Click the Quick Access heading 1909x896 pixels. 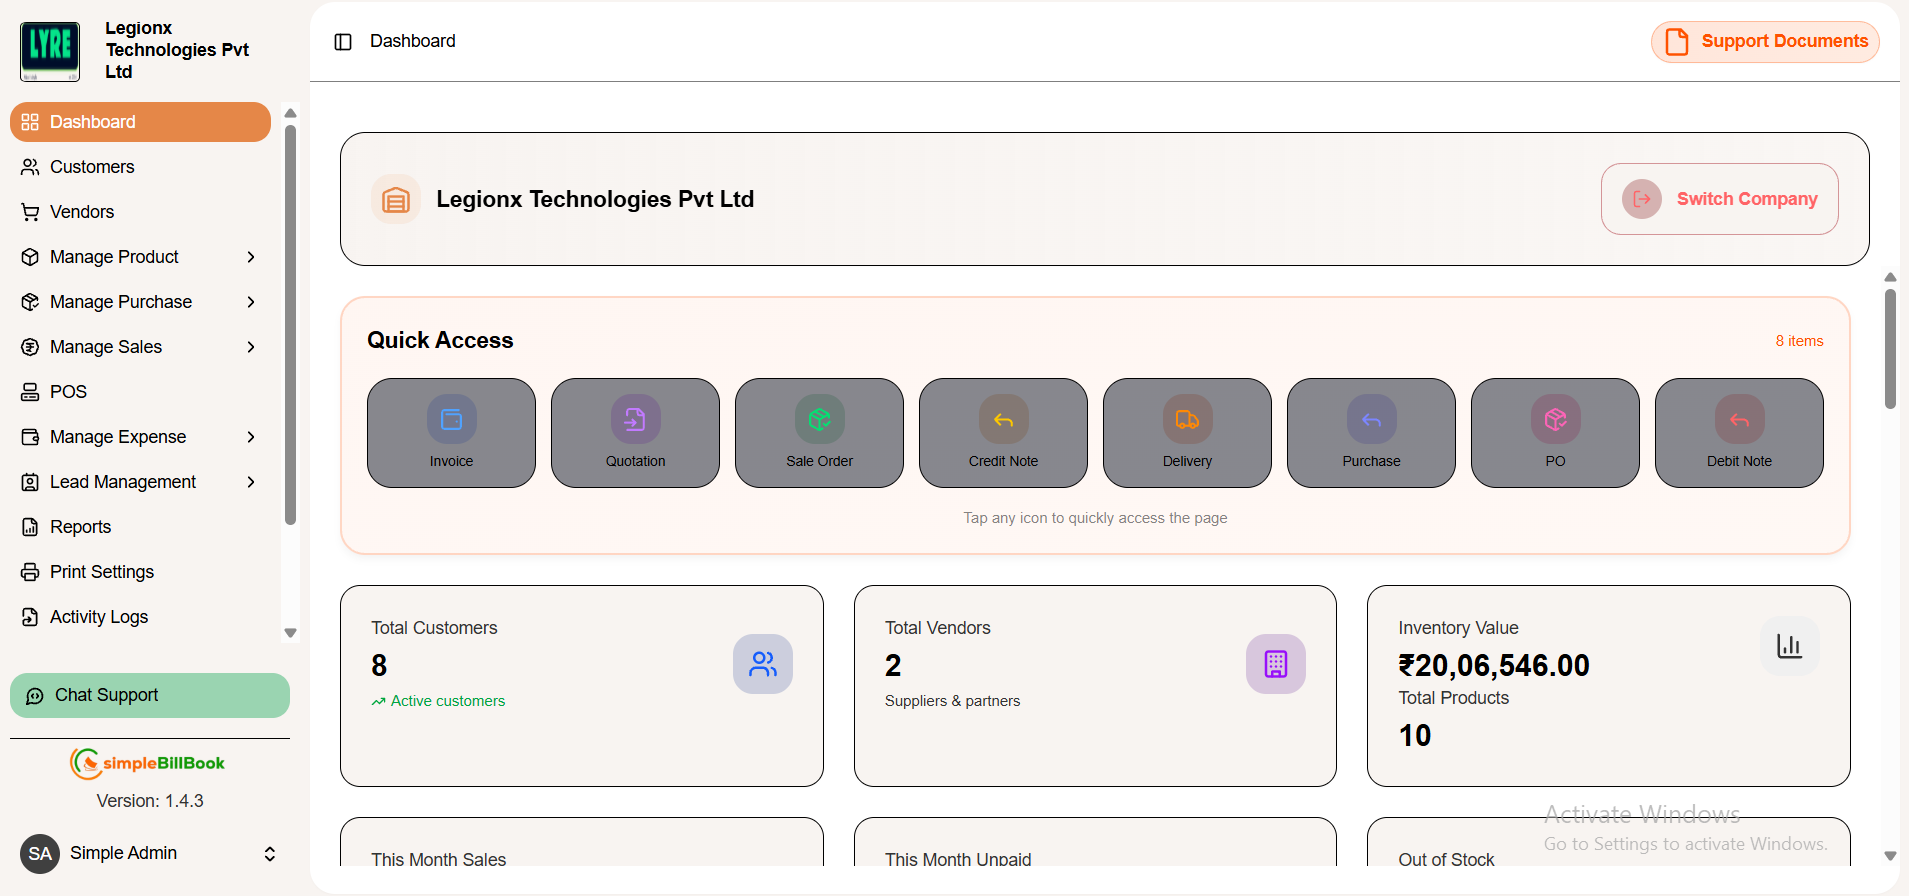[x=440, y=340]
